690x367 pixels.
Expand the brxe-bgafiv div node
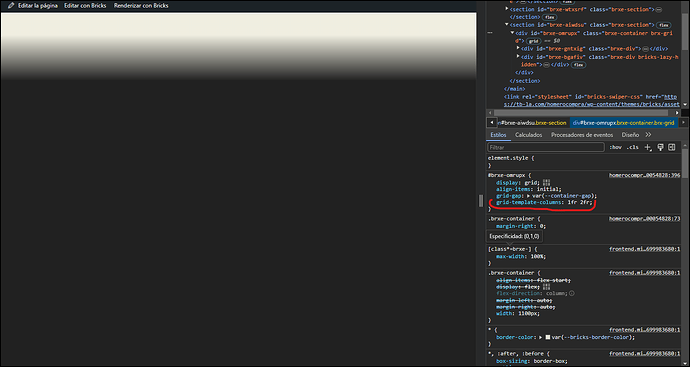(x=518, y=57)
